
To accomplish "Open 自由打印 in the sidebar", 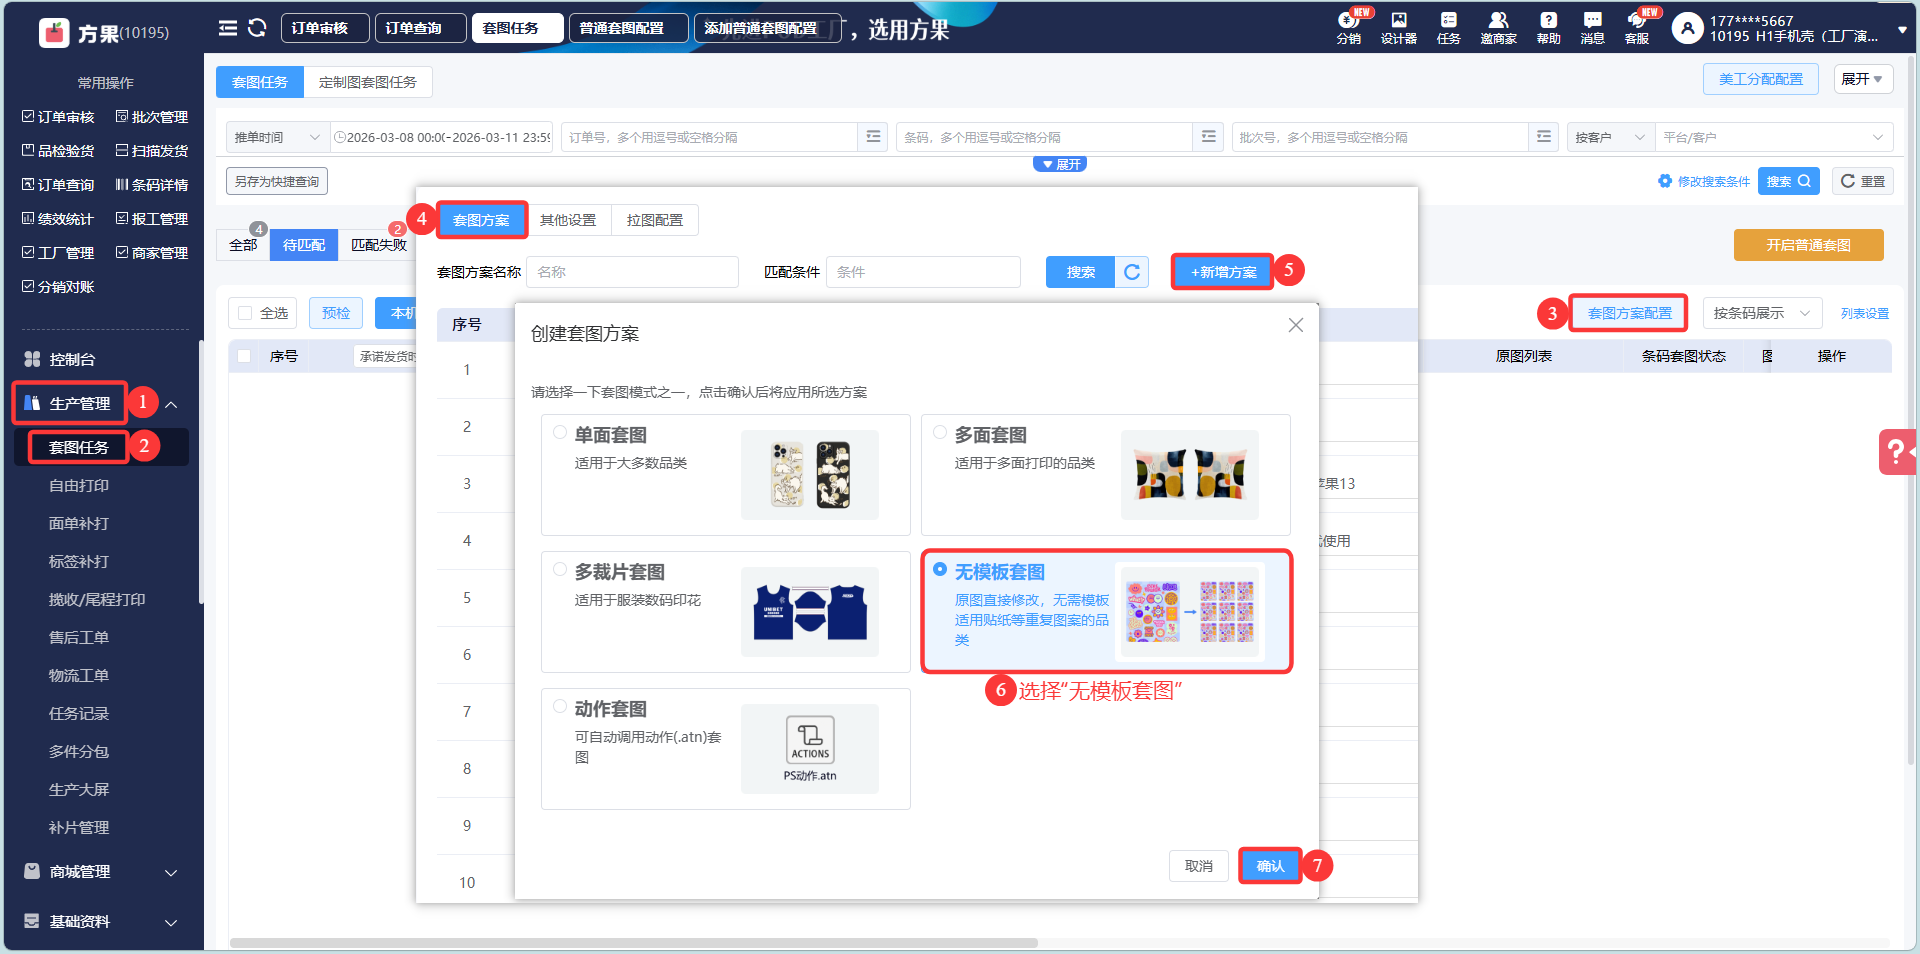I will (79, 486).
